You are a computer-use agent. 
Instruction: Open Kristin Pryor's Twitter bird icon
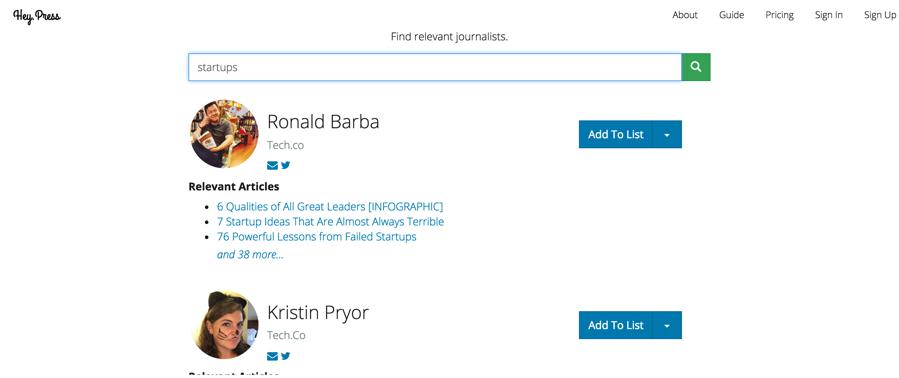tap(286, 356)
